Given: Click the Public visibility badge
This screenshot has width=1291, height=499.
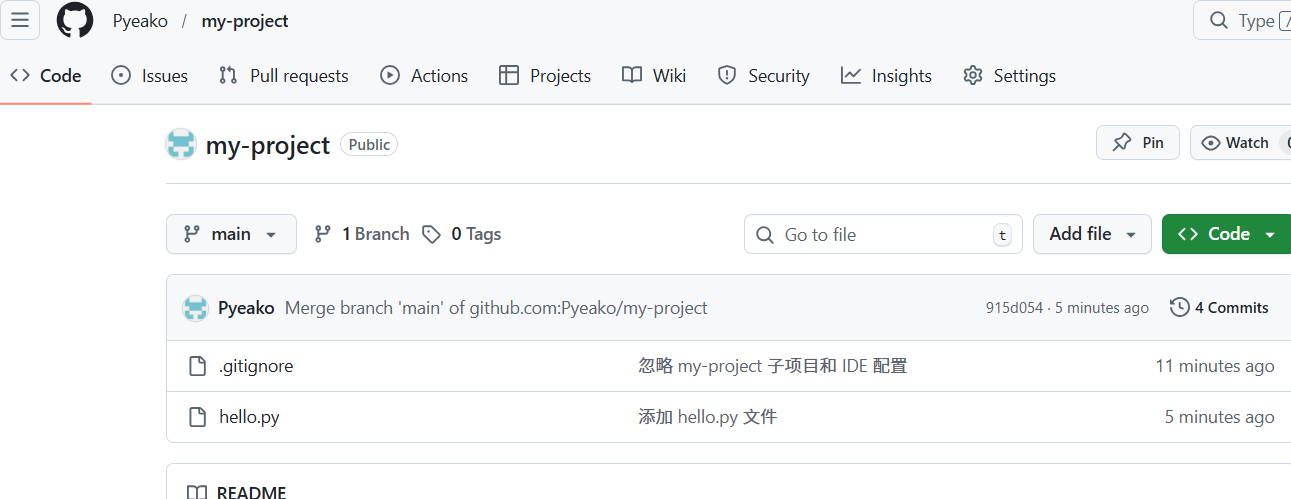Looking at the screenshot, I should pyautogui.click(x=369, y=144).
